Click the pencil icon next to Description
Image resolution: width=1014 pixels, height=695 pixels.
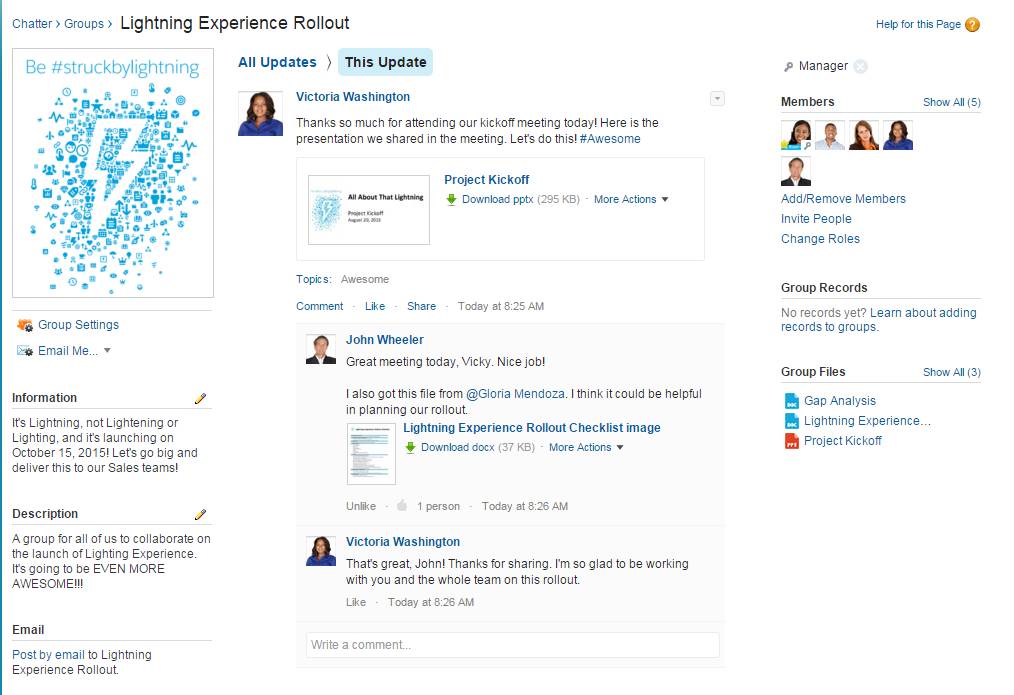pyautogui.click(x=200, y=515)
